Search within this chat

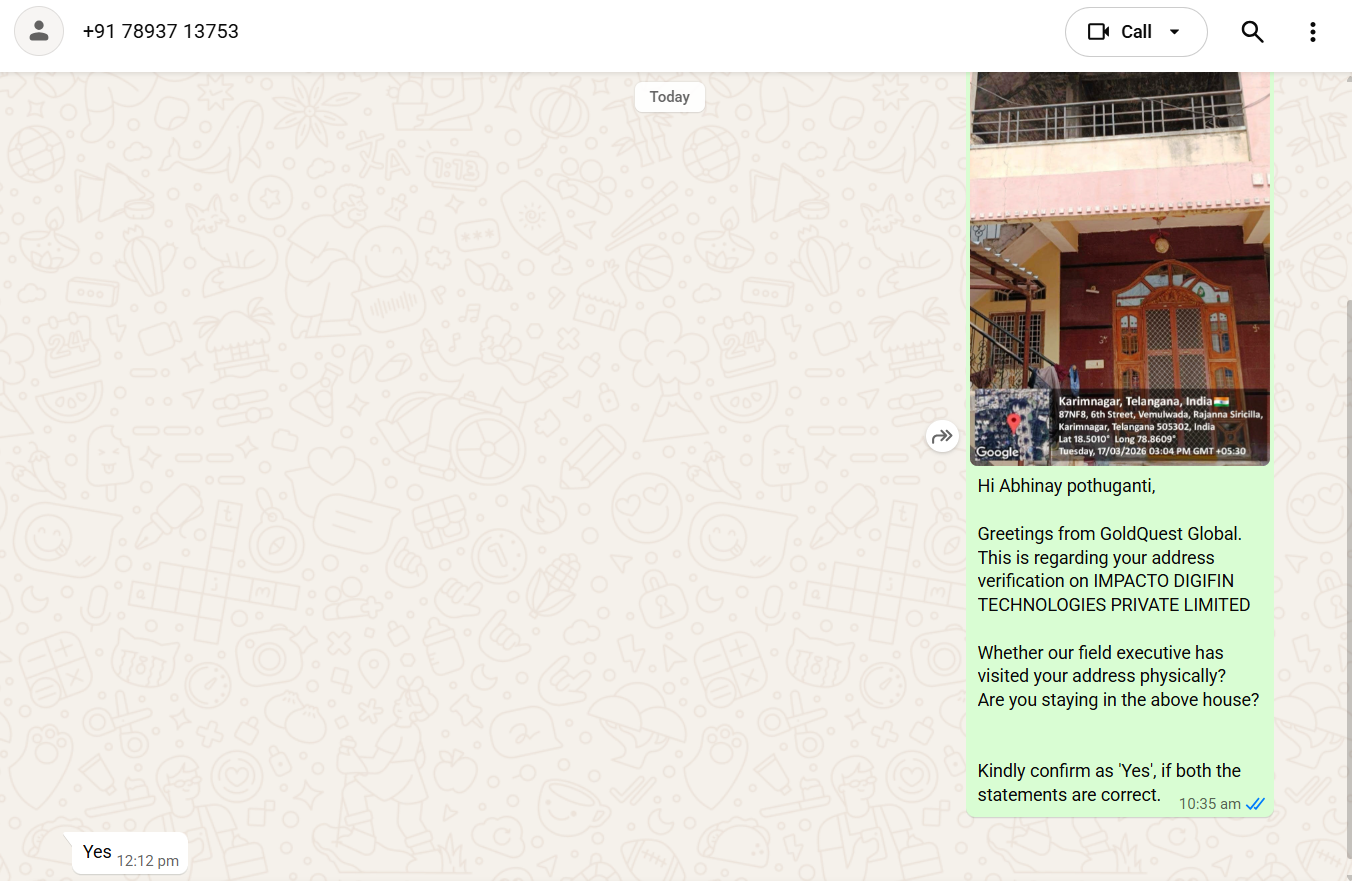(x=1252, y=32)
